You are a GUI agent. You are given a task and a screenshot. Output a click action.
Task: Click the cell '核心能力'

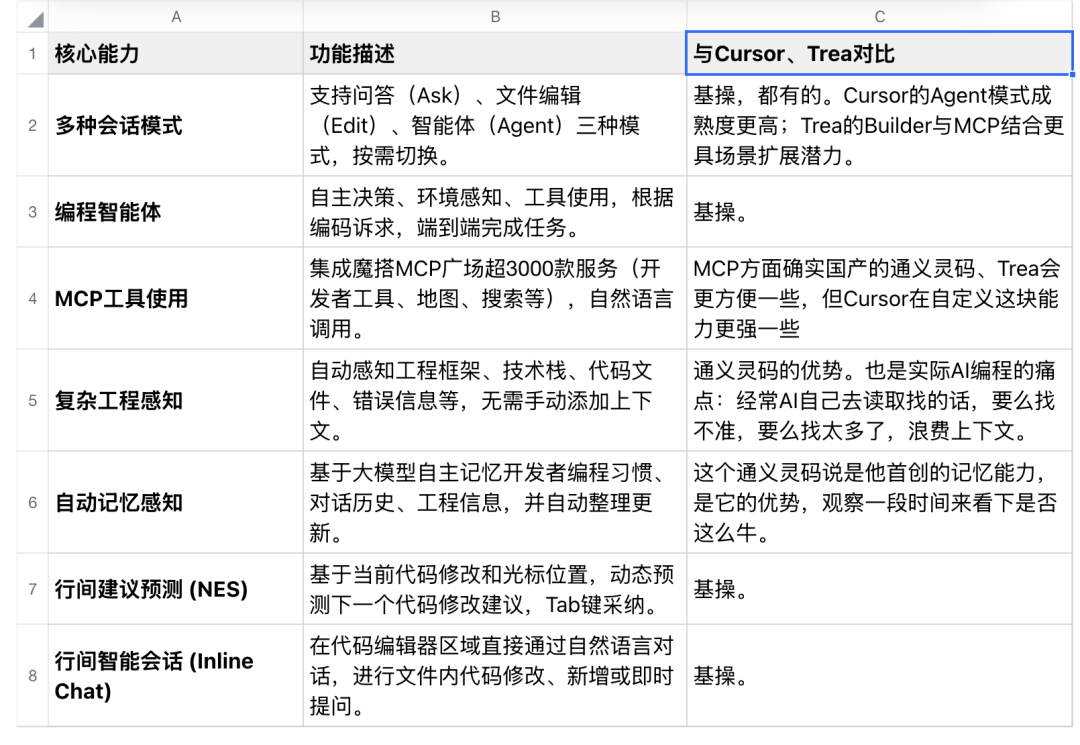click(176, 53)
